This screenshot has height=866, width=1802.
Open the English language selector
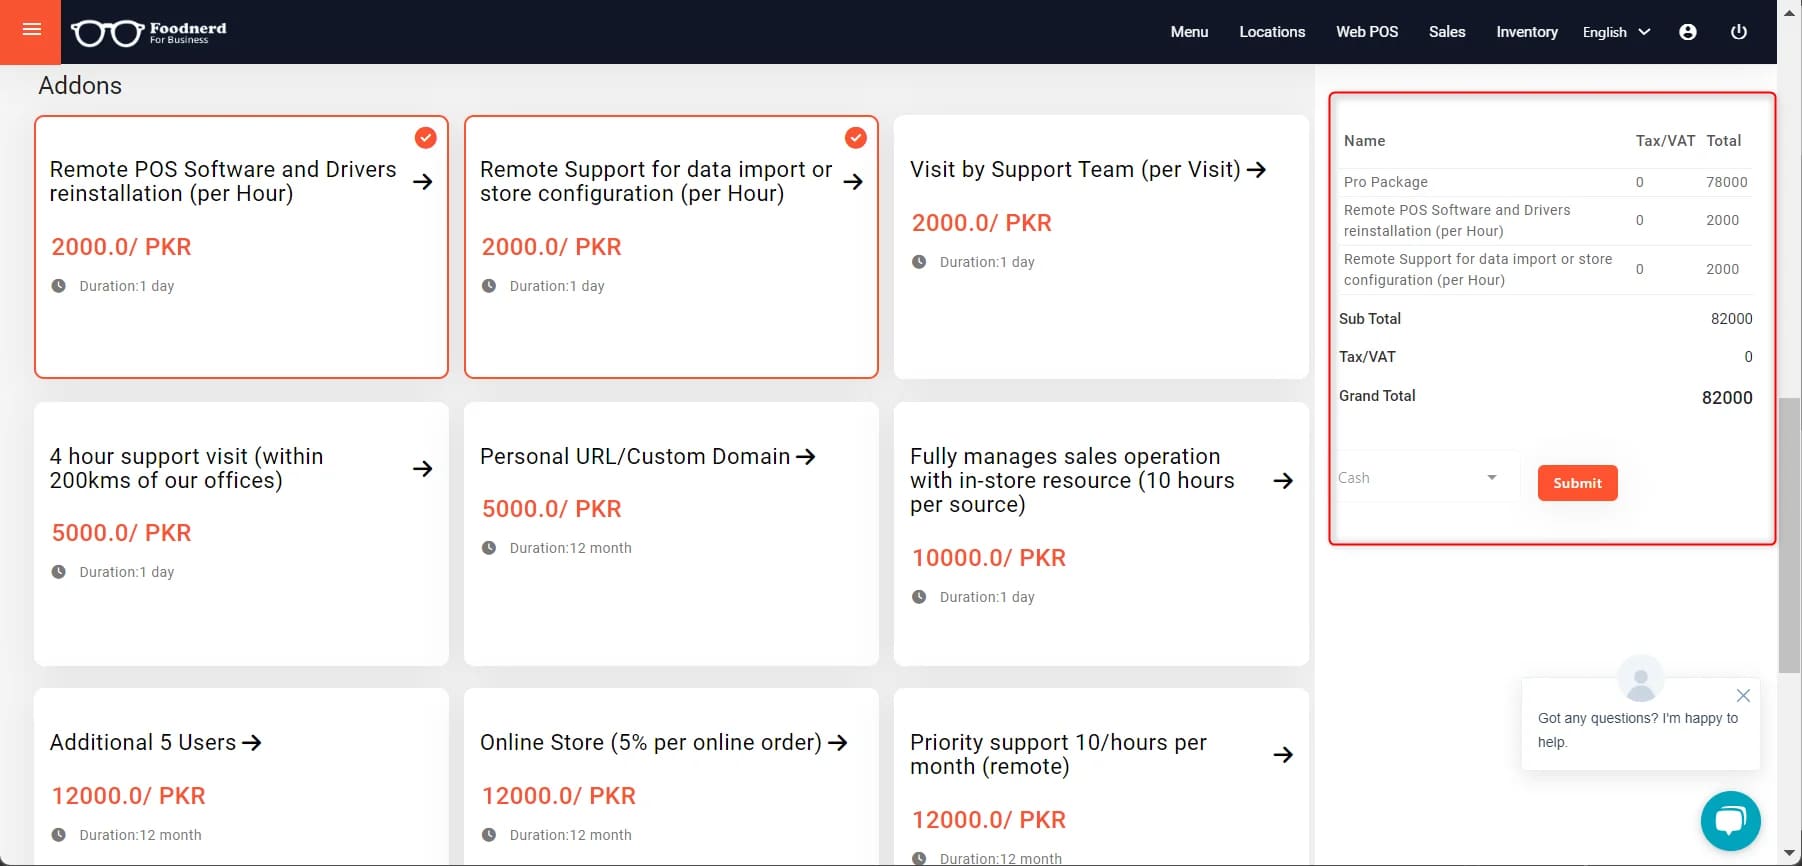(x=1616, y=32)
